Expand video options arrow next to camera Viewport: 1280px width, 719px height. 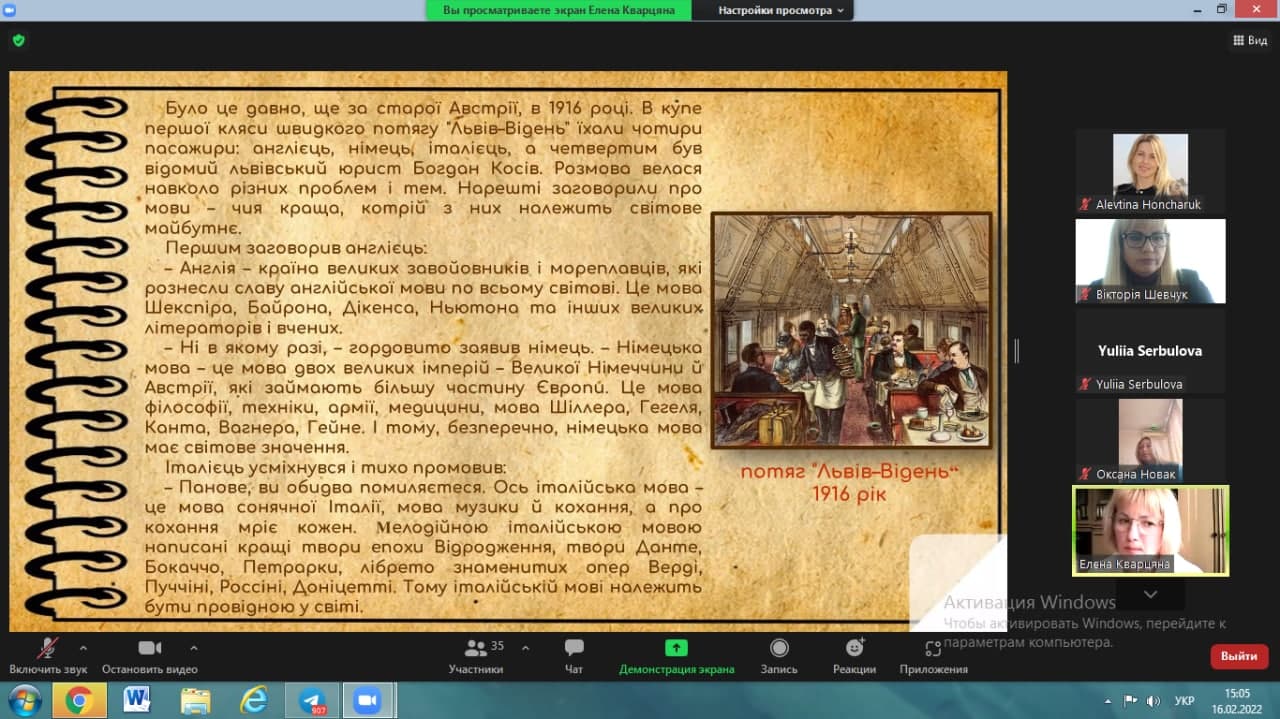[x=194, y=647]
